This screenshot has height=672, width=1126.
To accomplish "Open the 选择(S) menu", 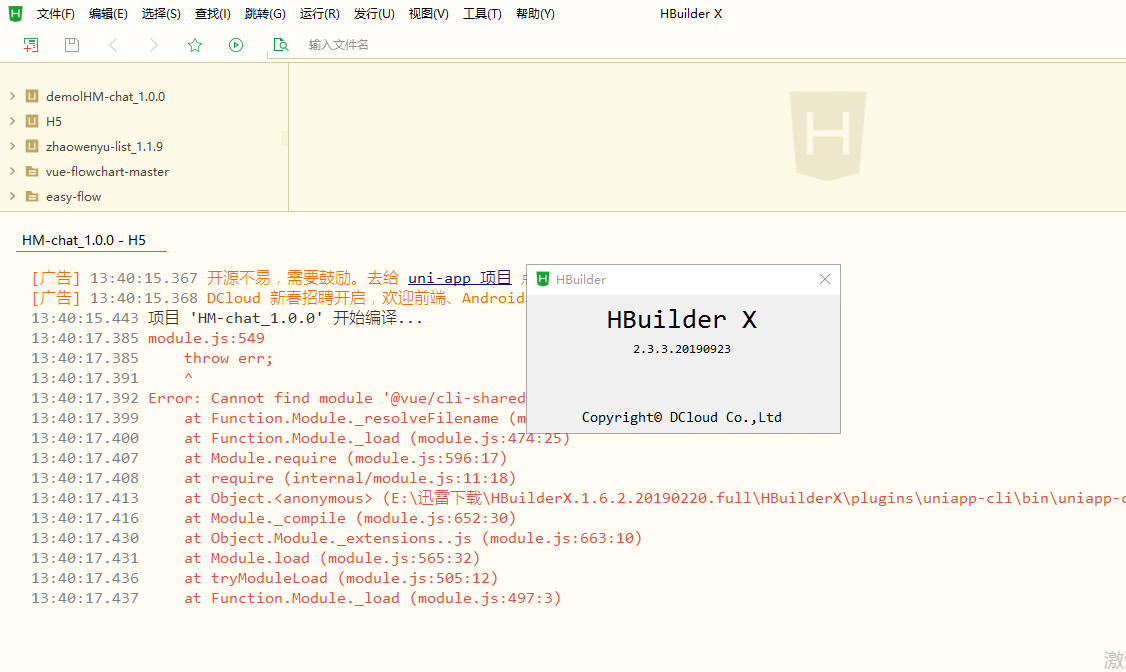I will 161,14.
